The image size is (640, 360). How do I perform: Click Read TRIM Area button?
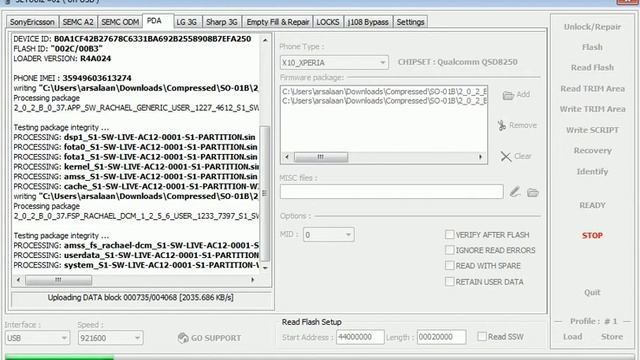click(x=592, y=89)
